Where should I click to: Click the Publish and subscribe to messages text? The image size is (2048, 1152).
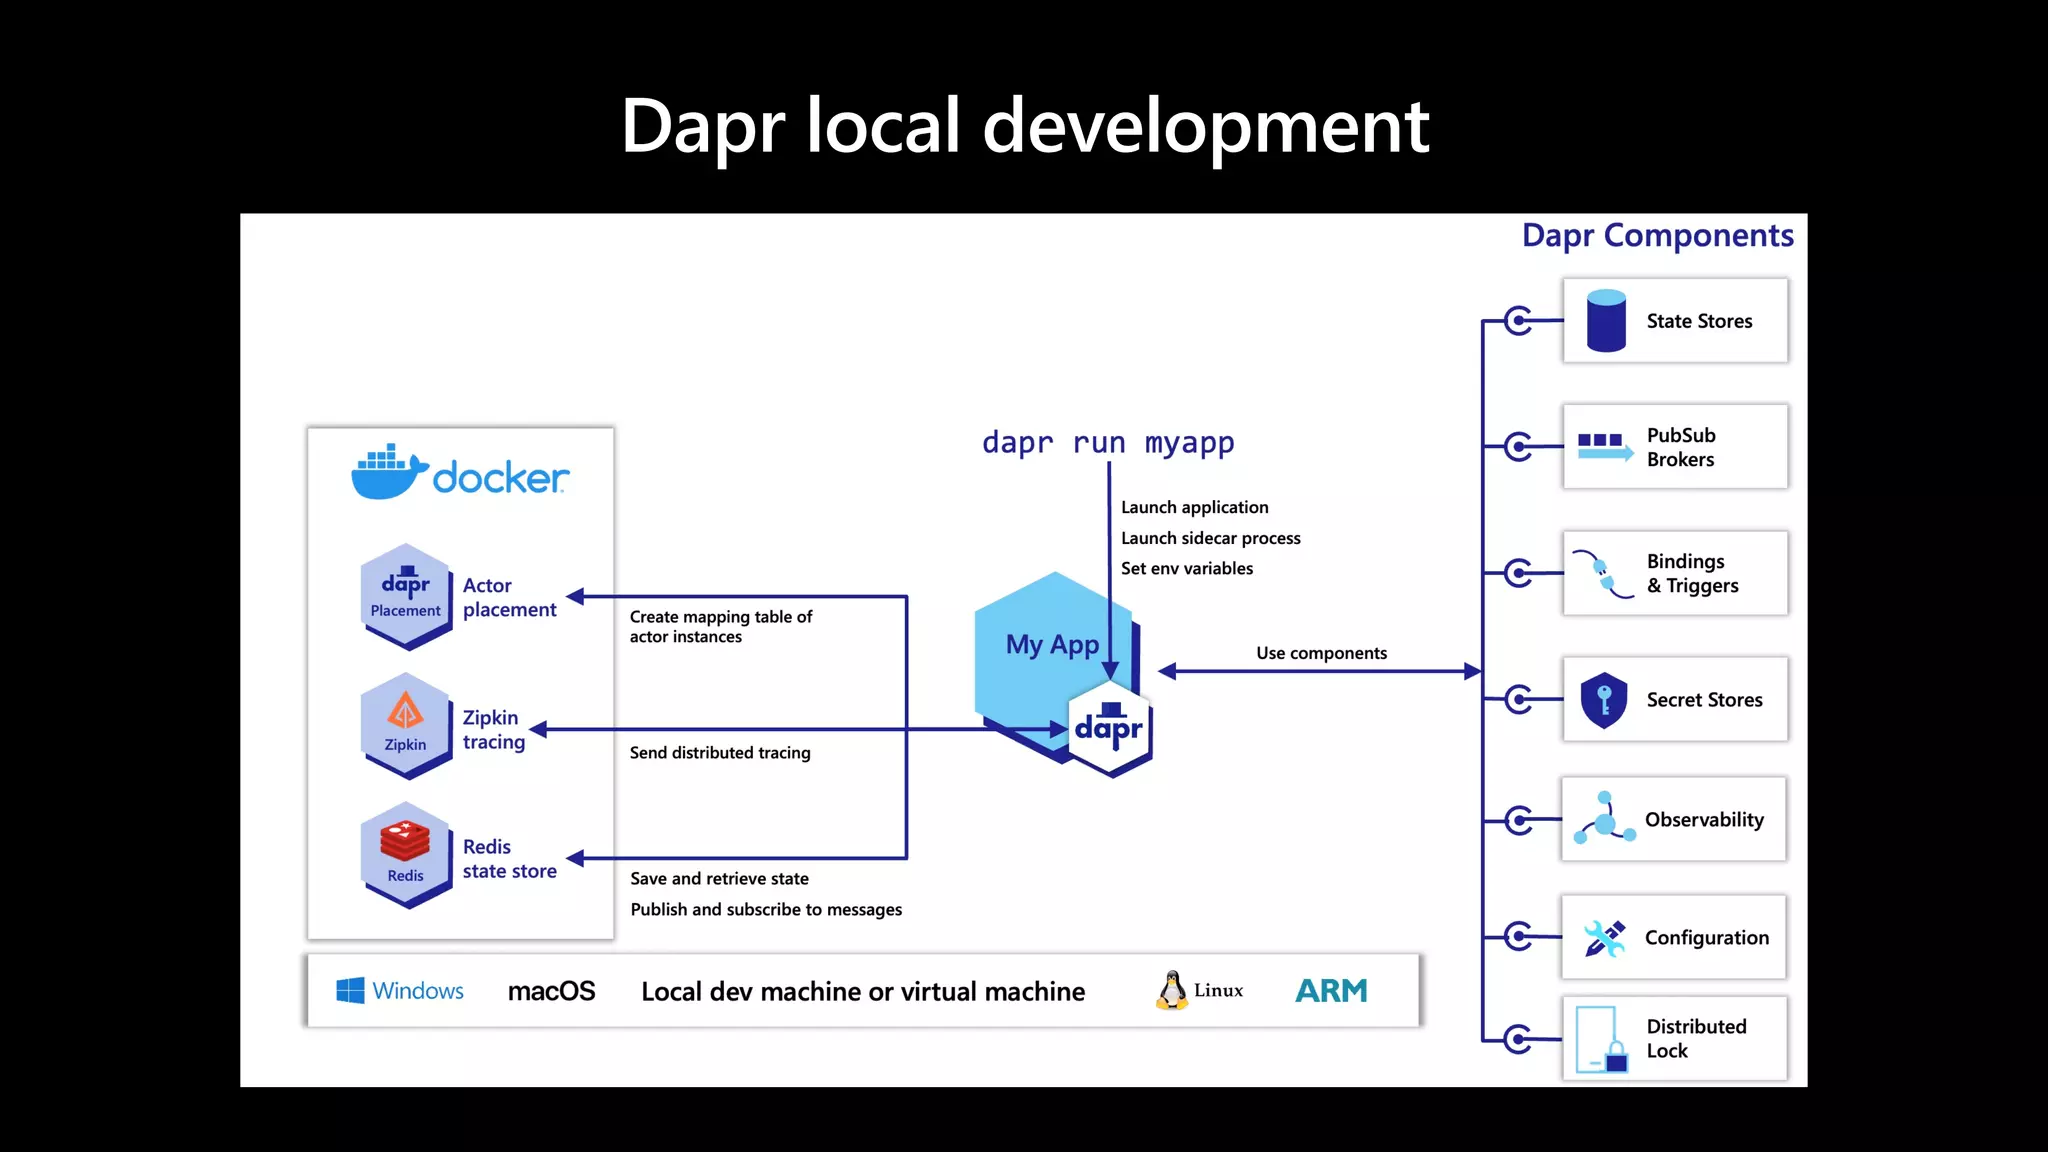[x=766, y=910]
